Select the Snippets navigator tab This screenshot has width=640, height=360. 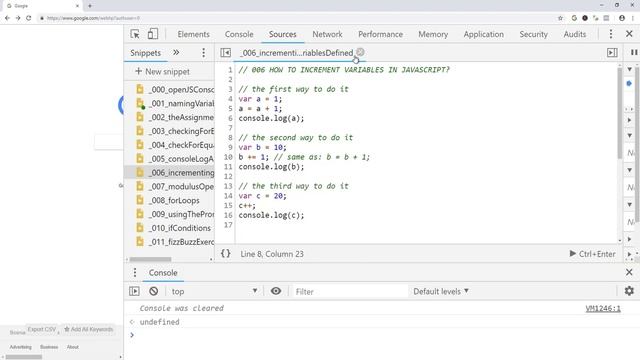point(145,53)
